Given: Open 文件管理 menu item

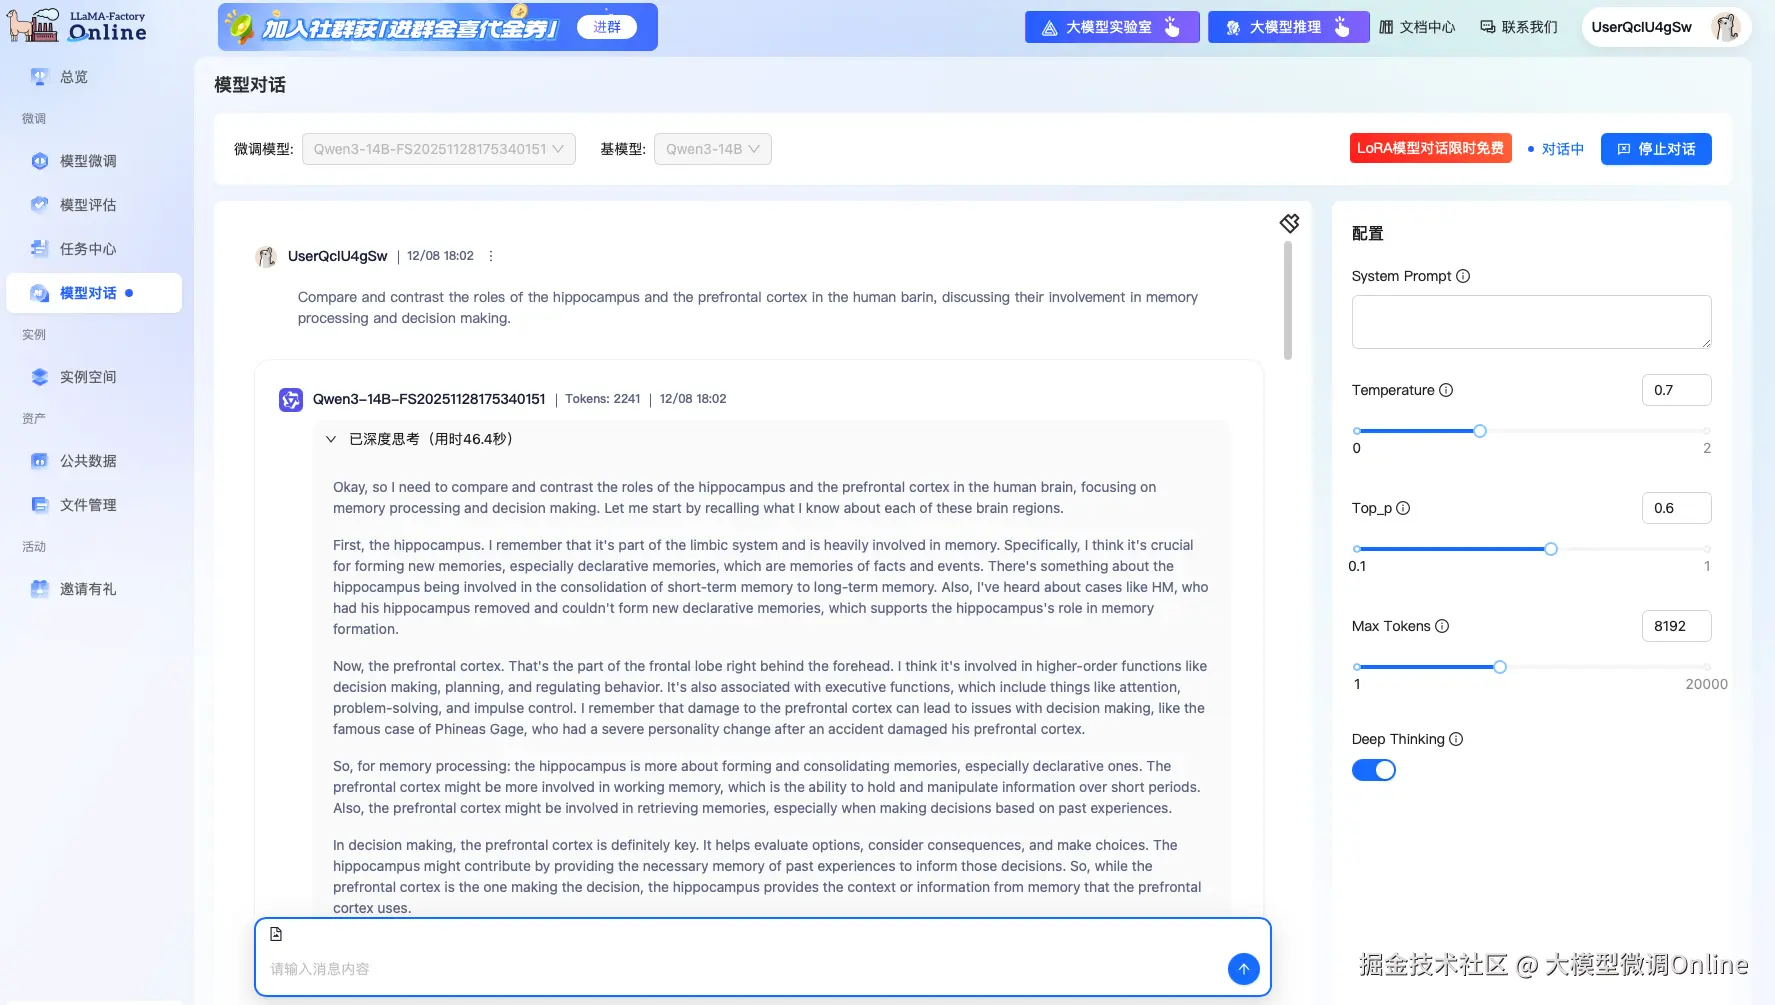Looking at the screenshot, I should 94,505.
